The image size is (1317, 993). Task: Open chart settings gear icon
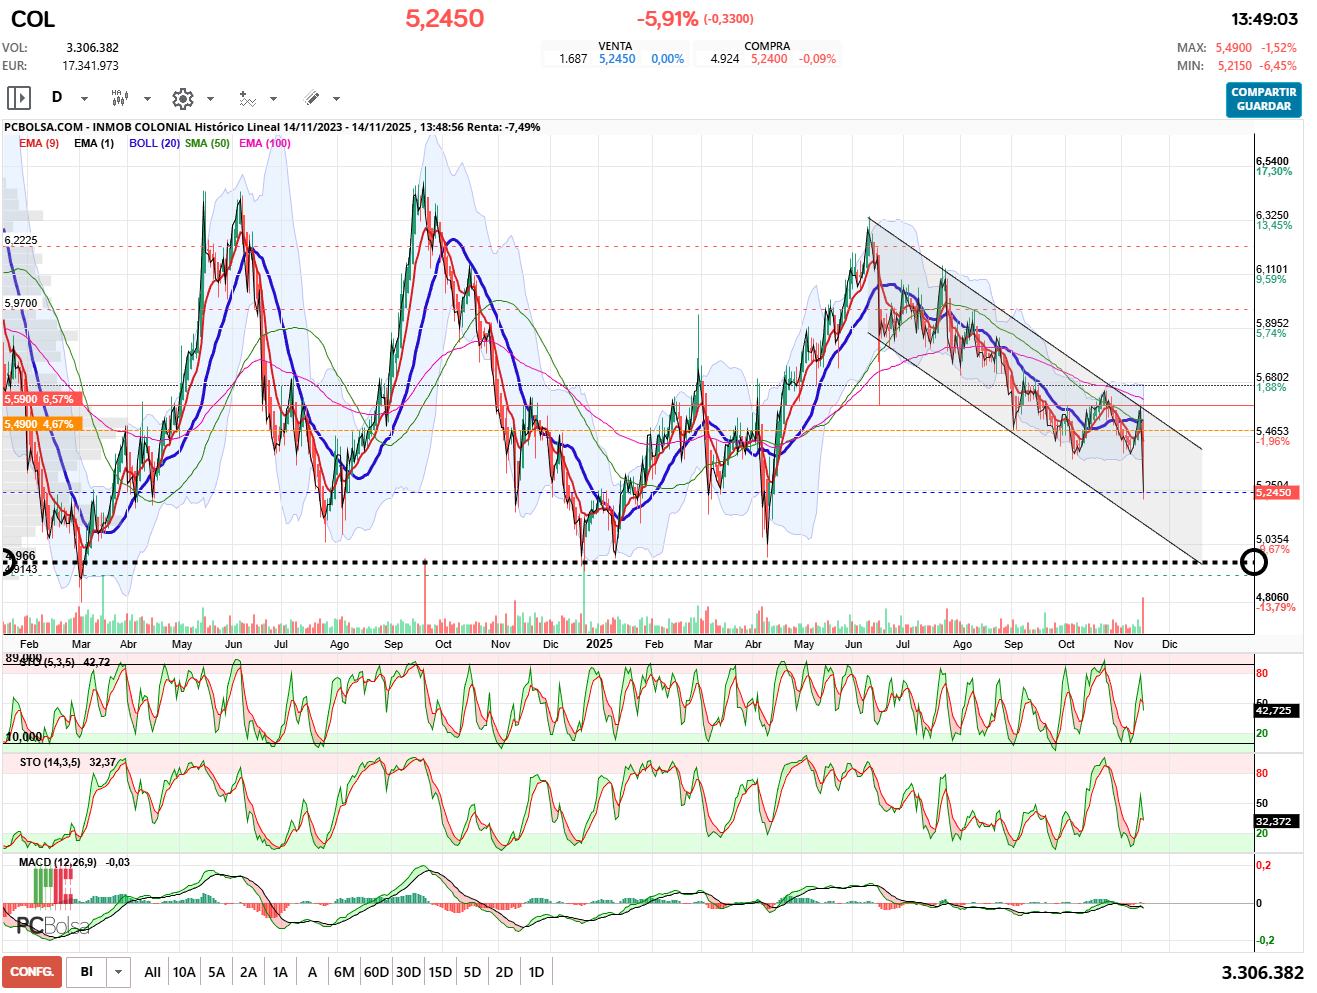click(x=182, y=98)
